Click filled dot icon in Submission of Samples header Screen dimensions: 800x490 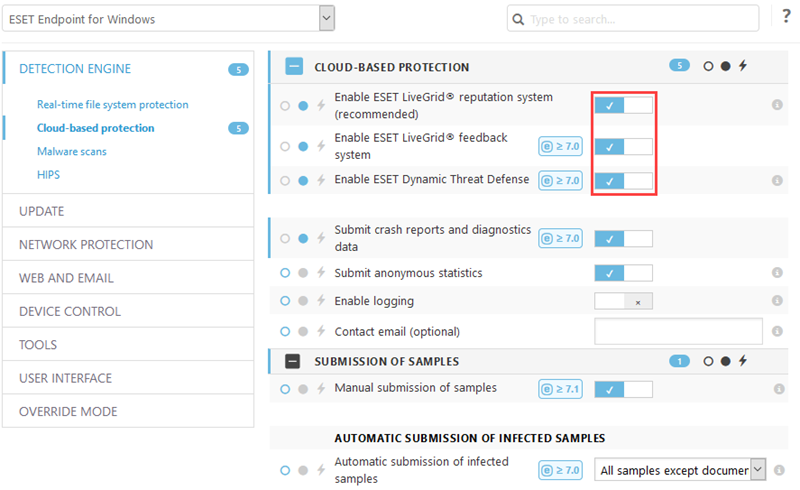(726, 361)
